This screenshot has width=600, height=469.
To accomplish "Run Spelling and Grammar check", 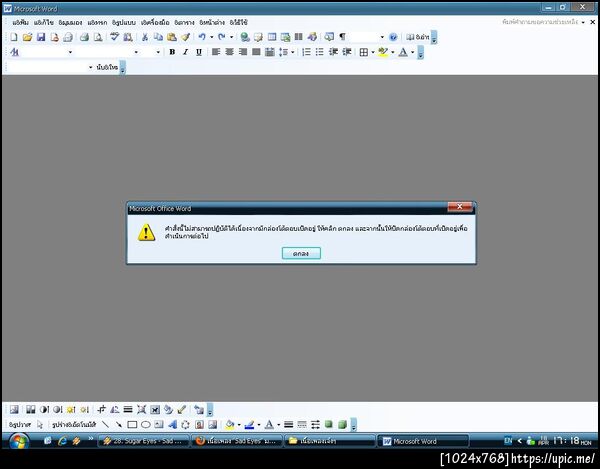I will pos(114,37).
